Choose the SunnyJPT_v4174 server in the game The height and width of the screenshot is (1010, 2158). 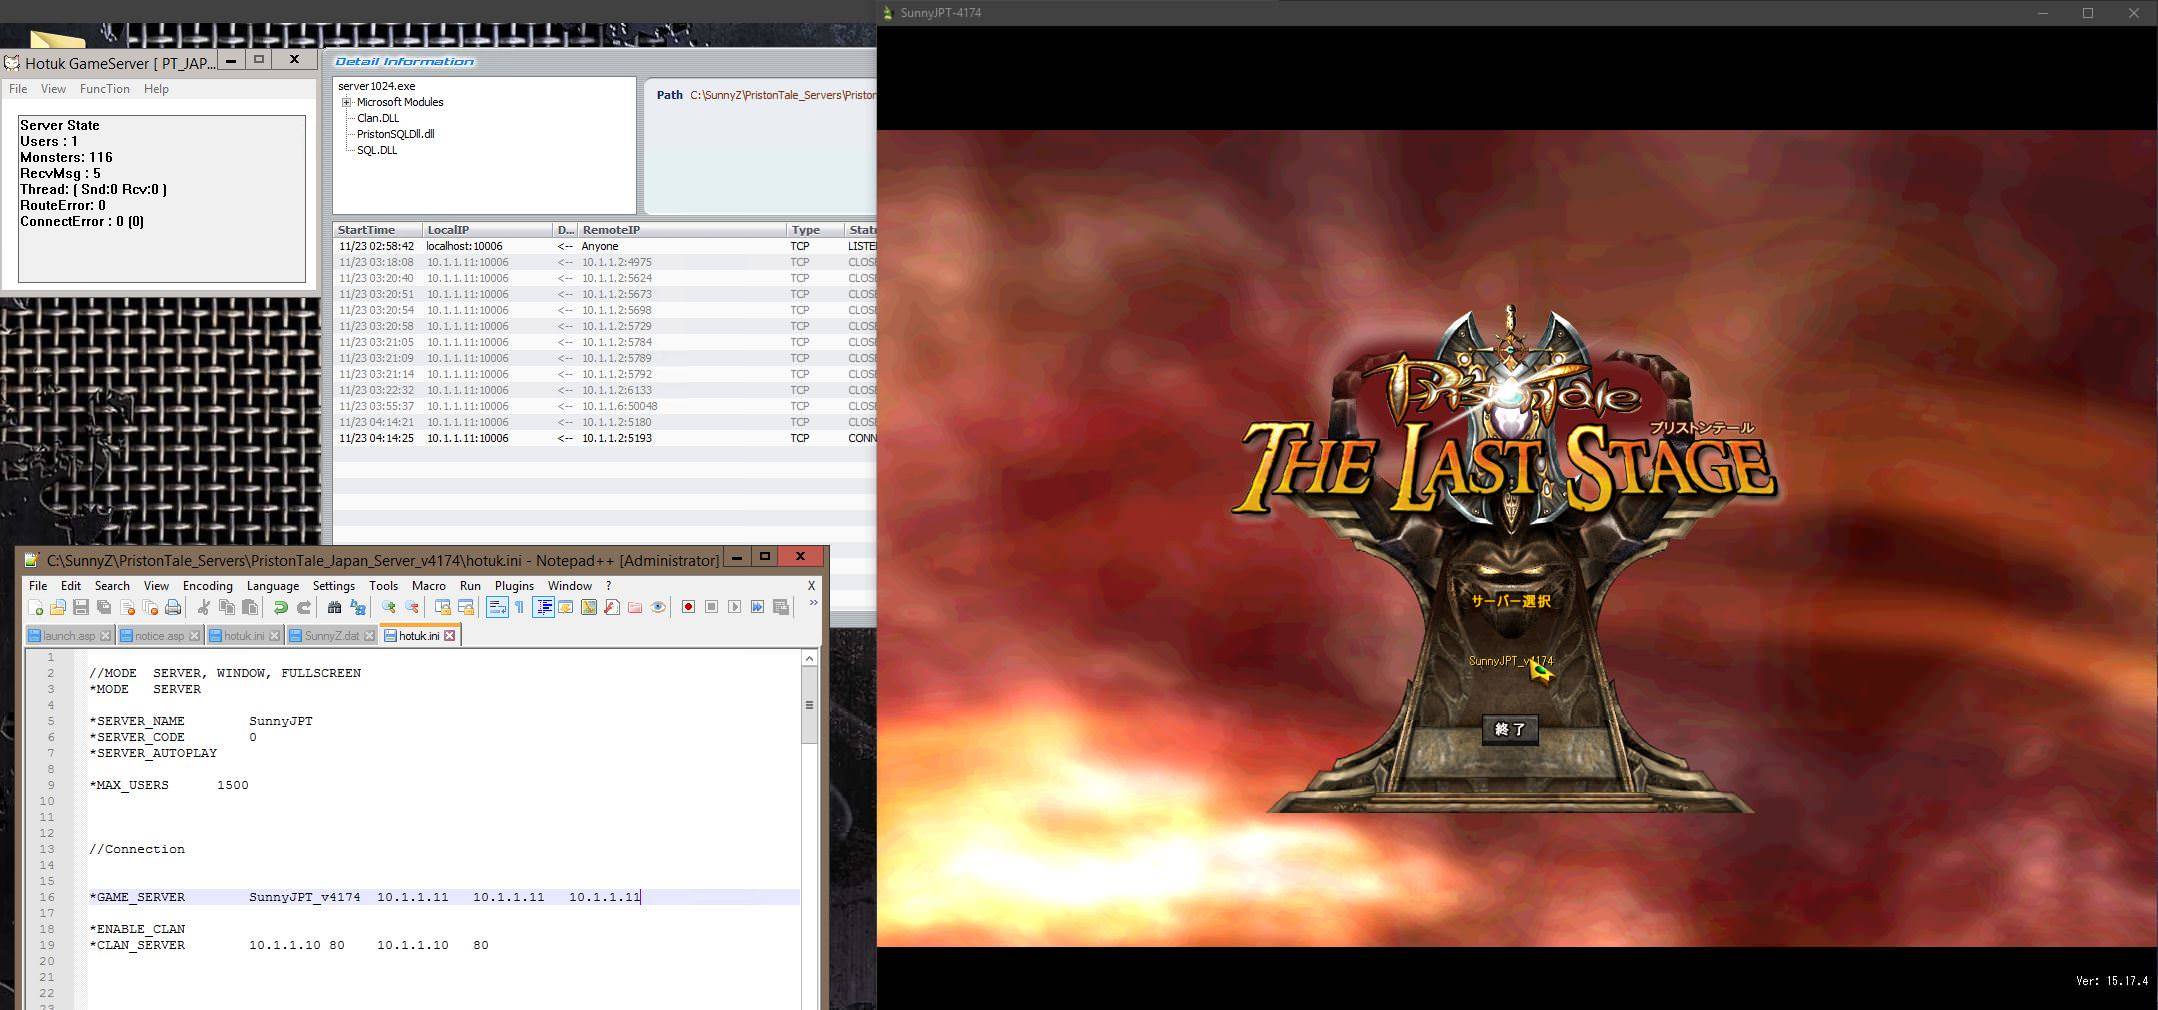[x=1510, y=661]
